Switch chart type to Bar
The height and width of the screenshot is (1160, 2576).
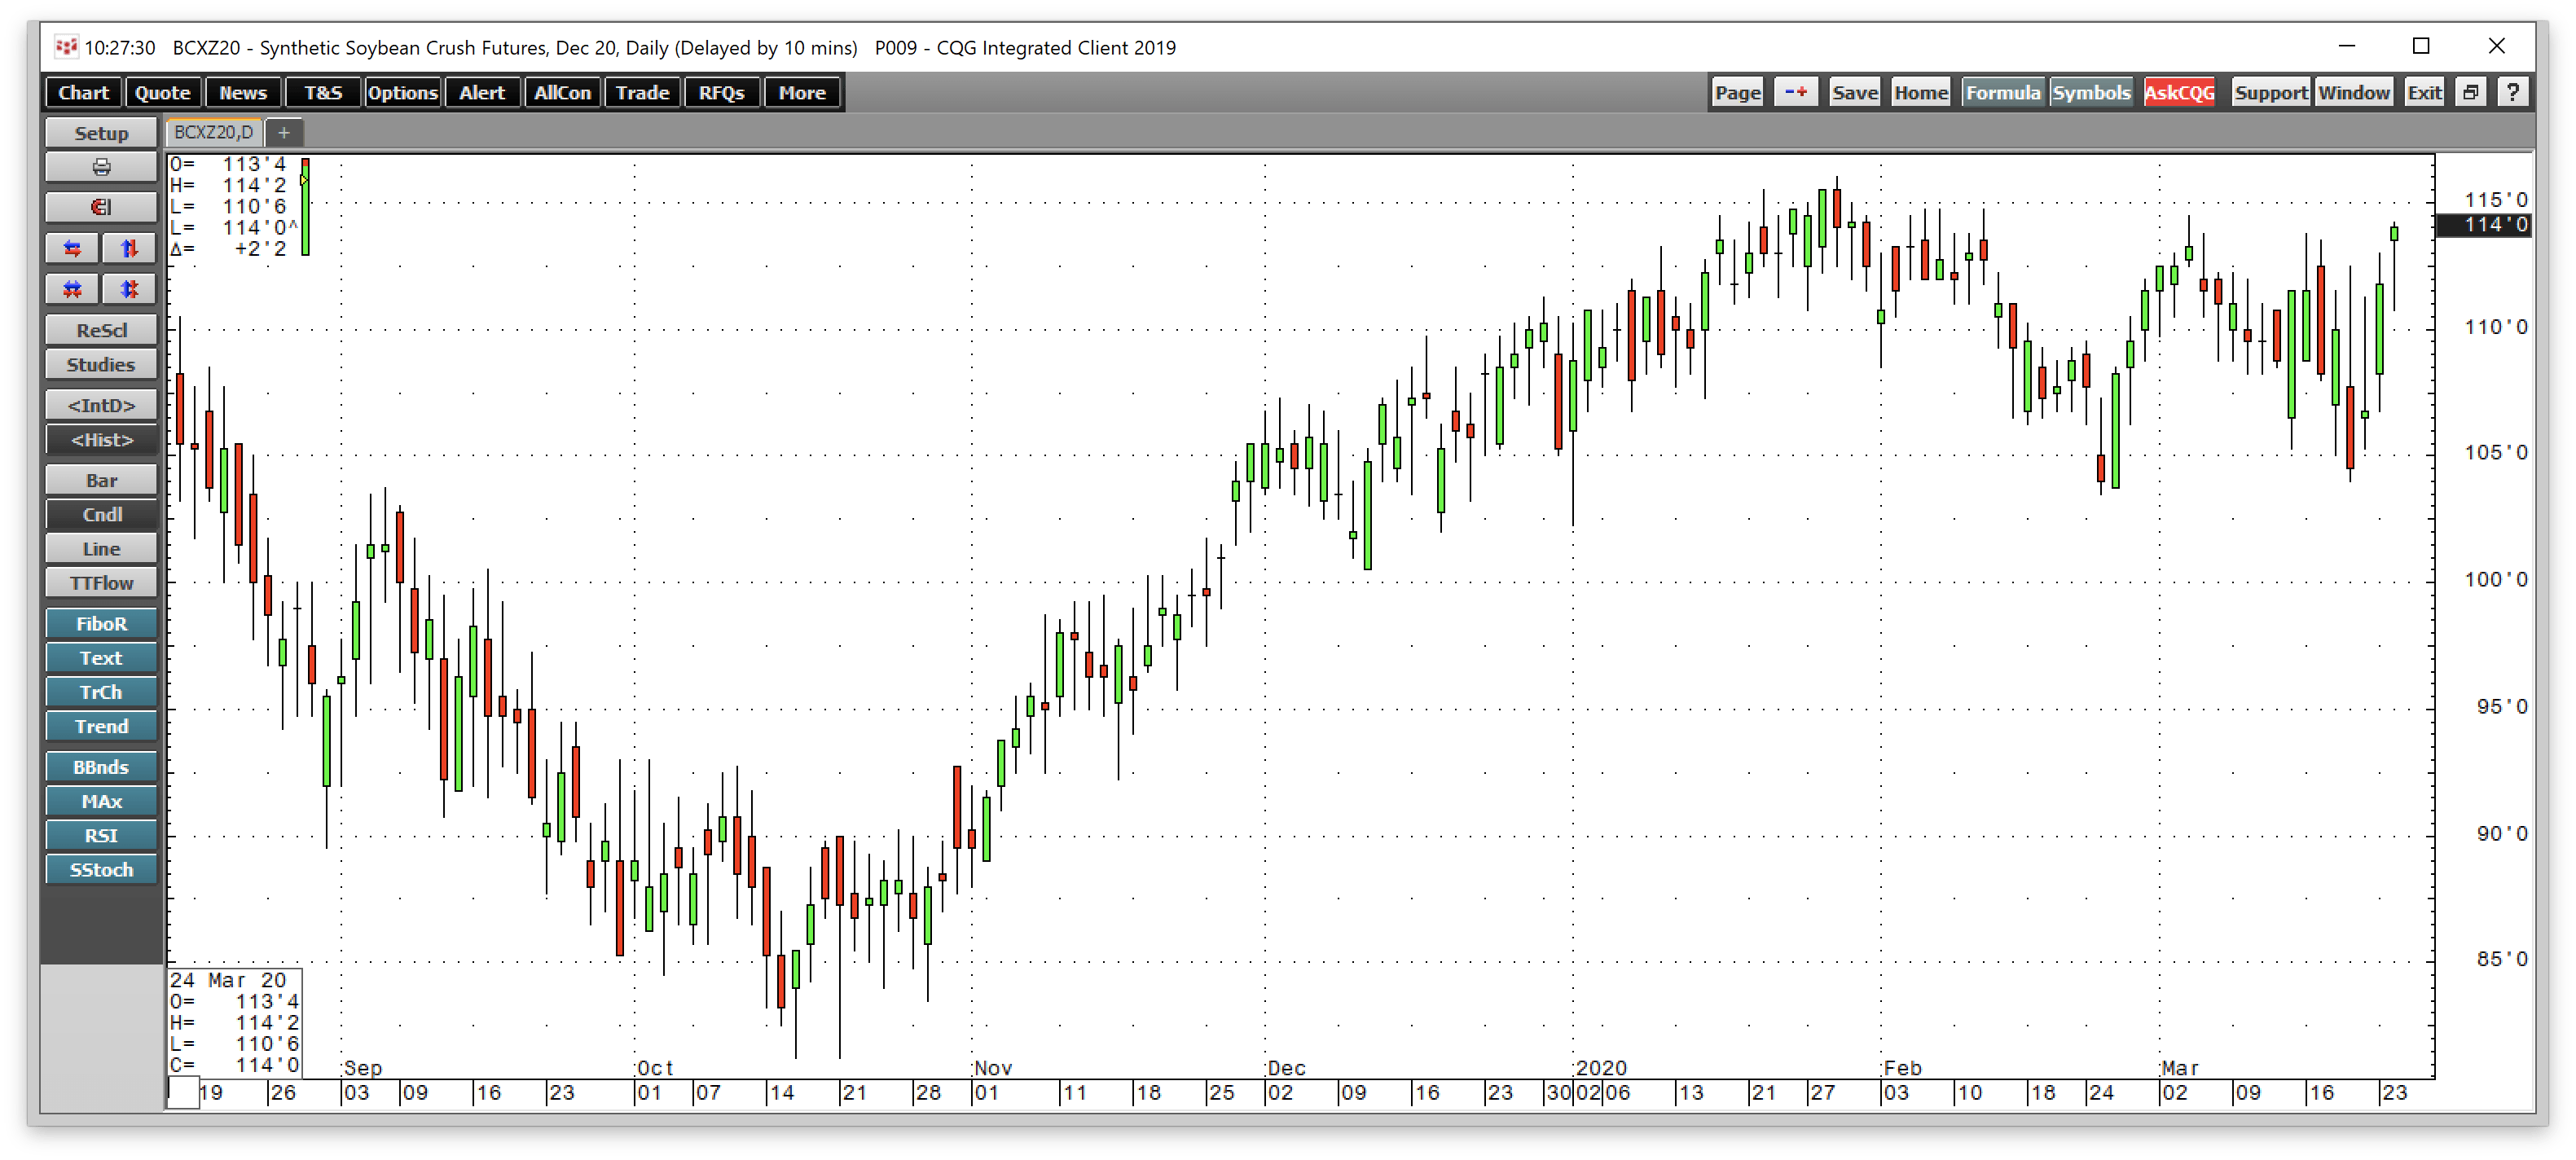tap(101, 480)
